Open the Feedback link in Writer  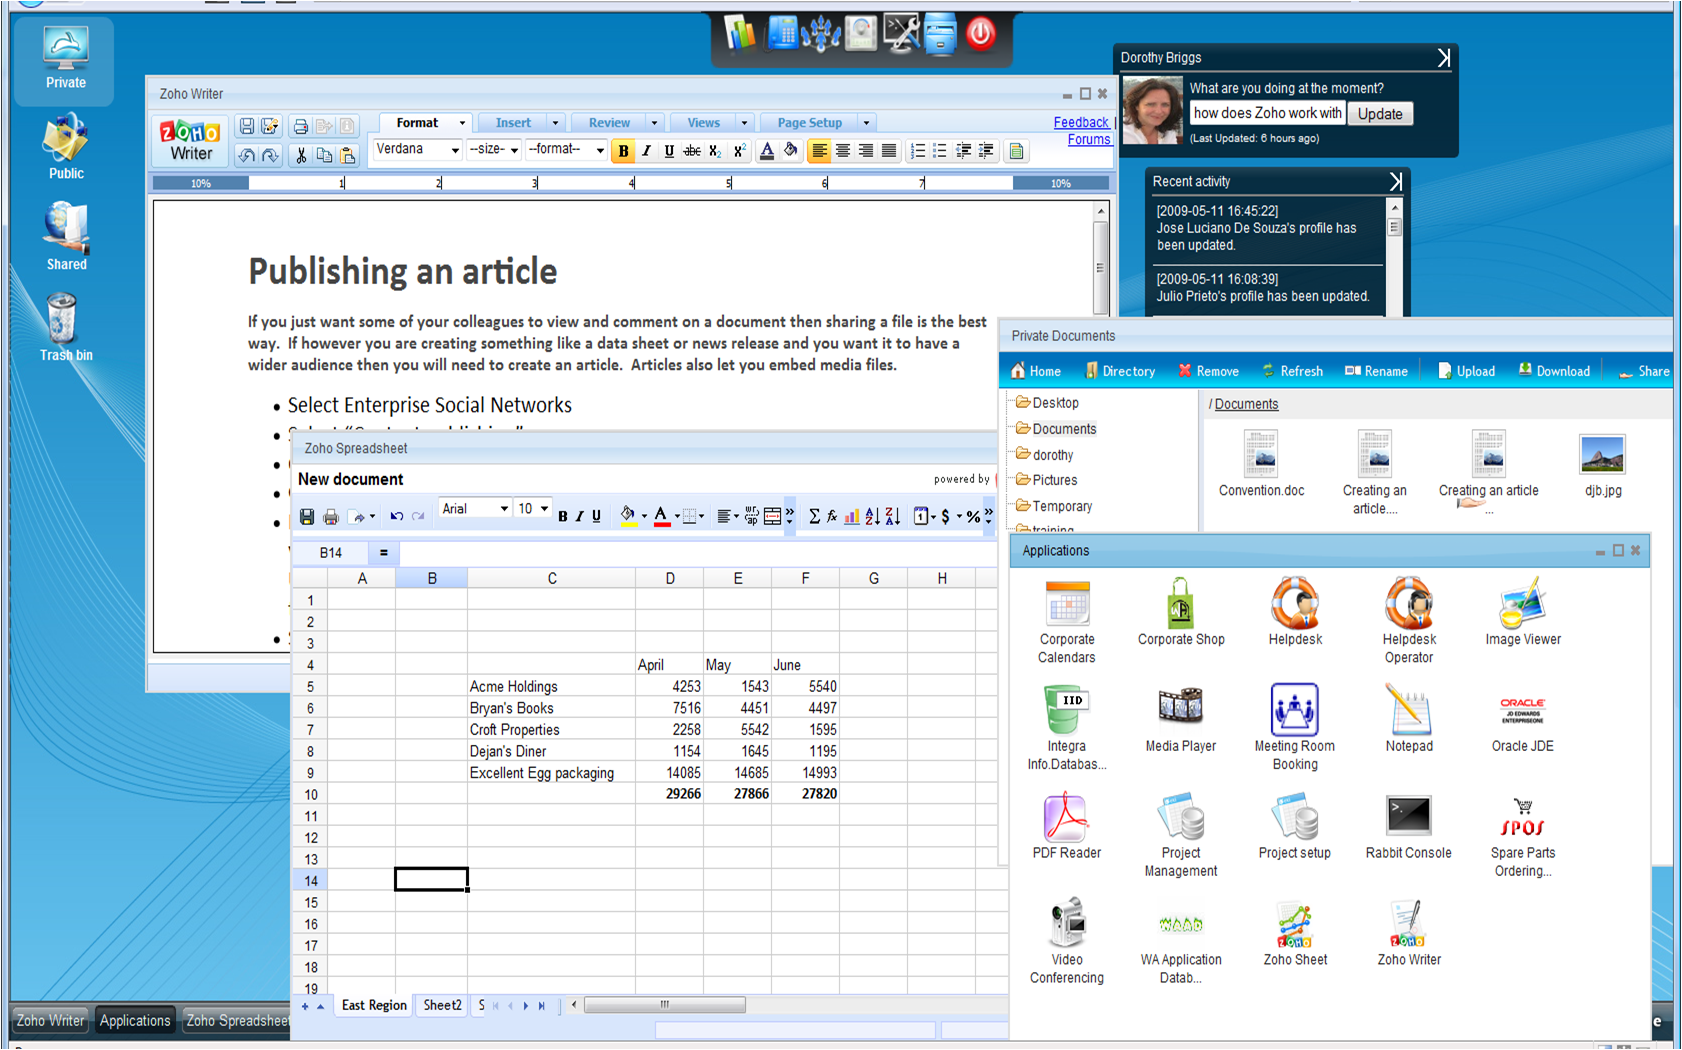point(1081,122)
